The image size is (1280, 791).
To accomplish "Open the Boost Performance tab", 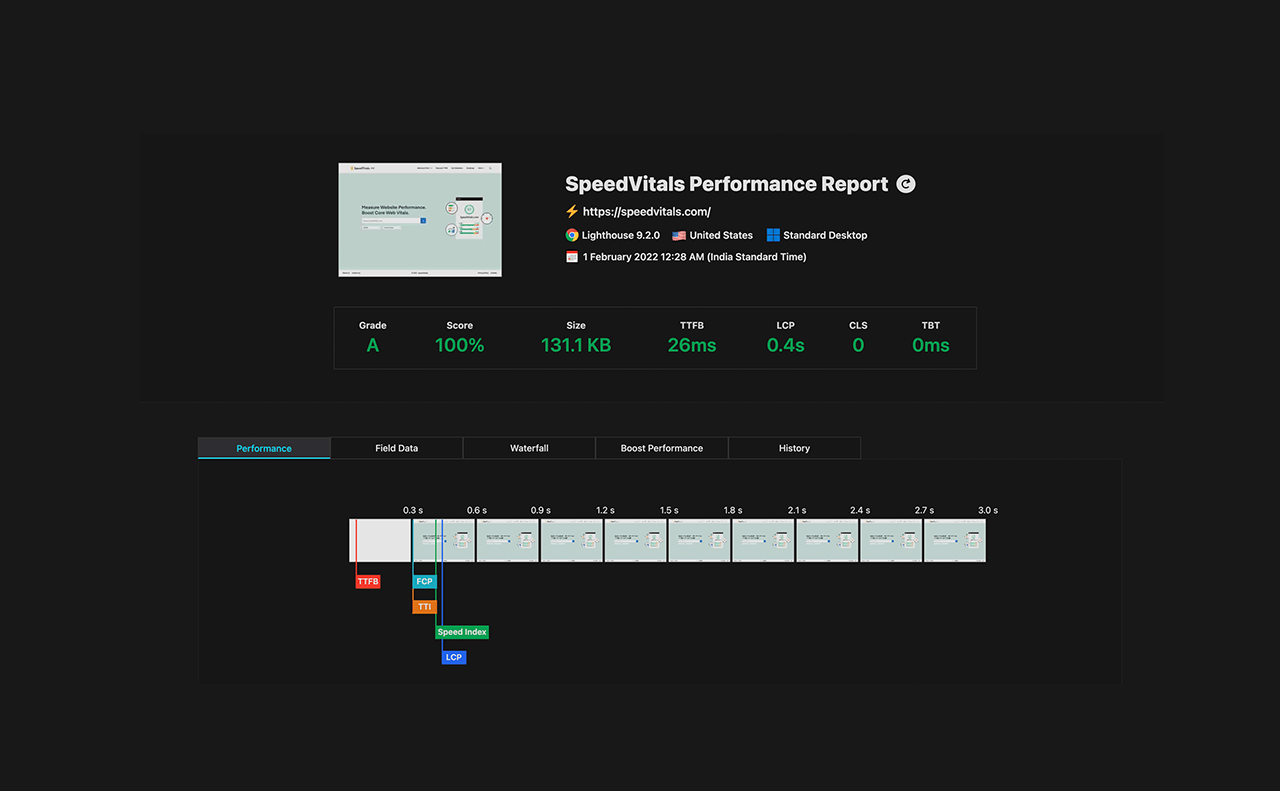I will [x=662, y=448].
